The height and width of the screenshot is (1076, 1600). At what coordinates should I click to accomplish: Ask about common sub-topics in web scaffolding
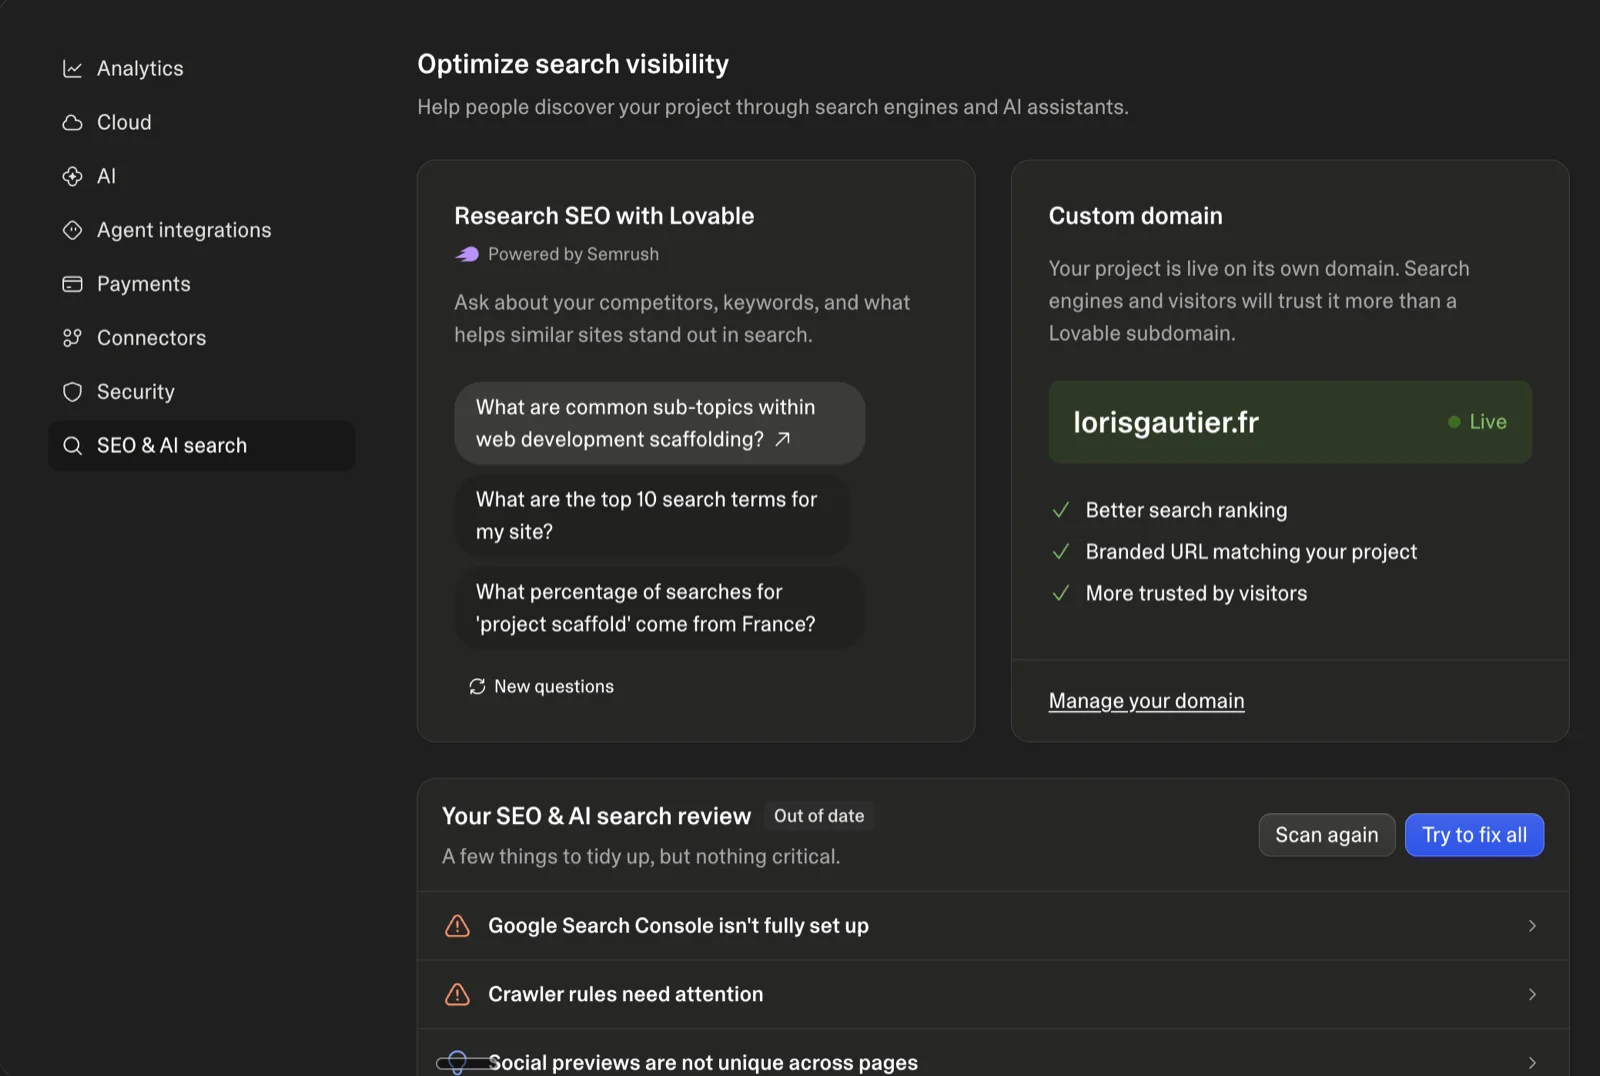(x=659, y=423)
